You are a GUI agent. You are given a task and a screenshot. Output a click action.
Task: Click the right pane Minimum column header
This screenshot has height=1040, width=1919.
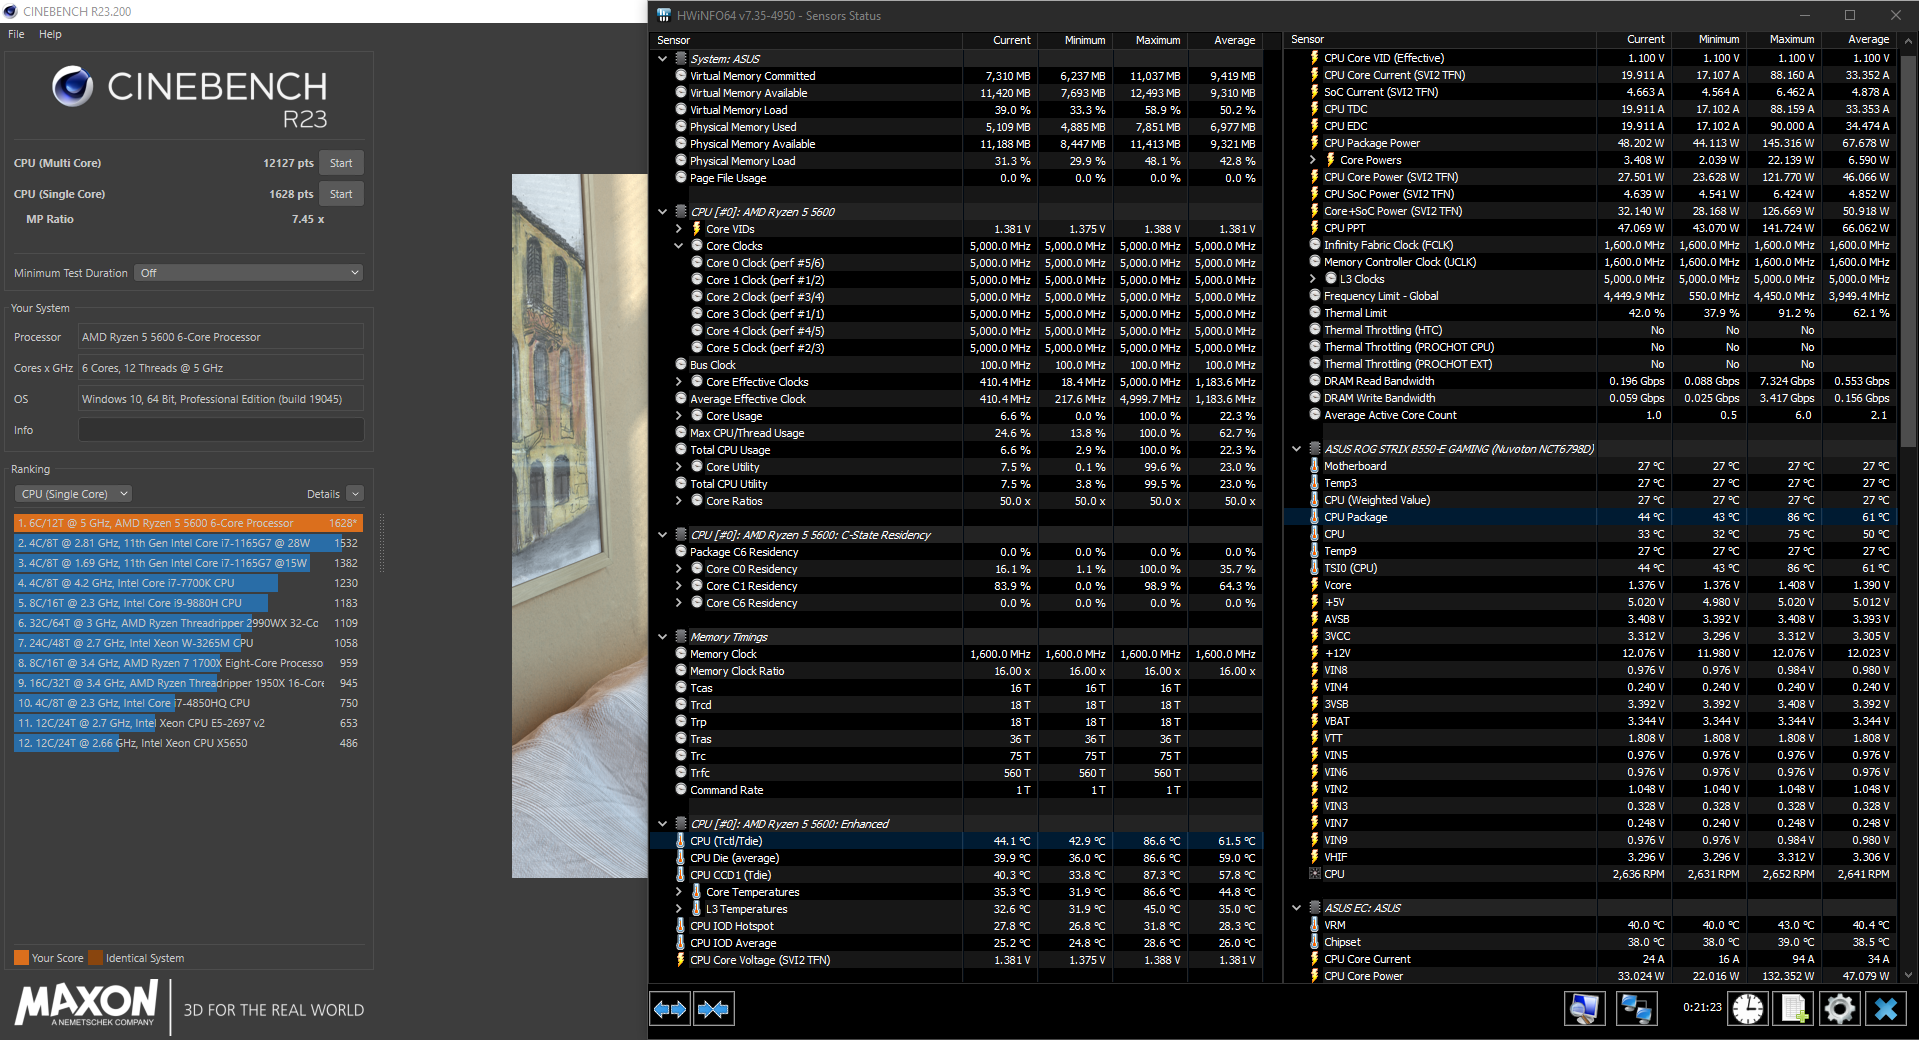[1710, 39]
